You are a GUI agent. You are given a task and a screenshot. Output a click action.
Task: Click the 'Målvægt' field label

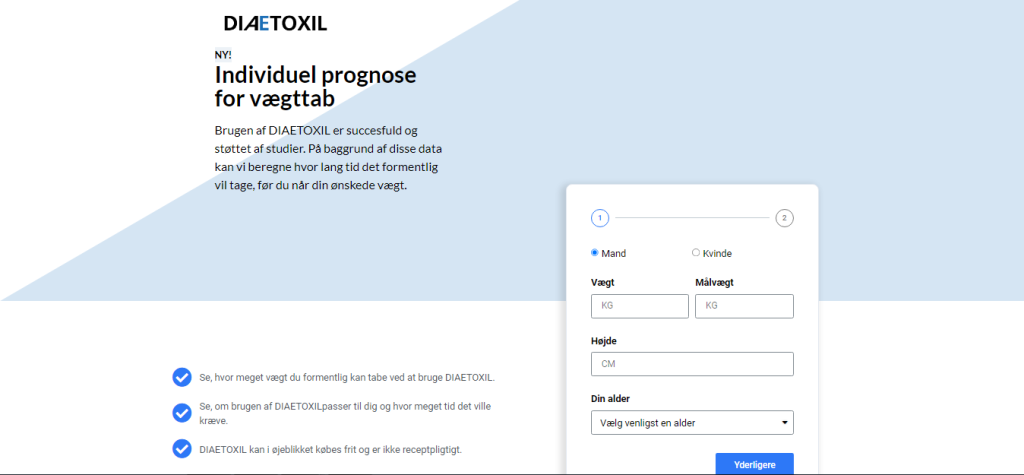coord(715,282)
